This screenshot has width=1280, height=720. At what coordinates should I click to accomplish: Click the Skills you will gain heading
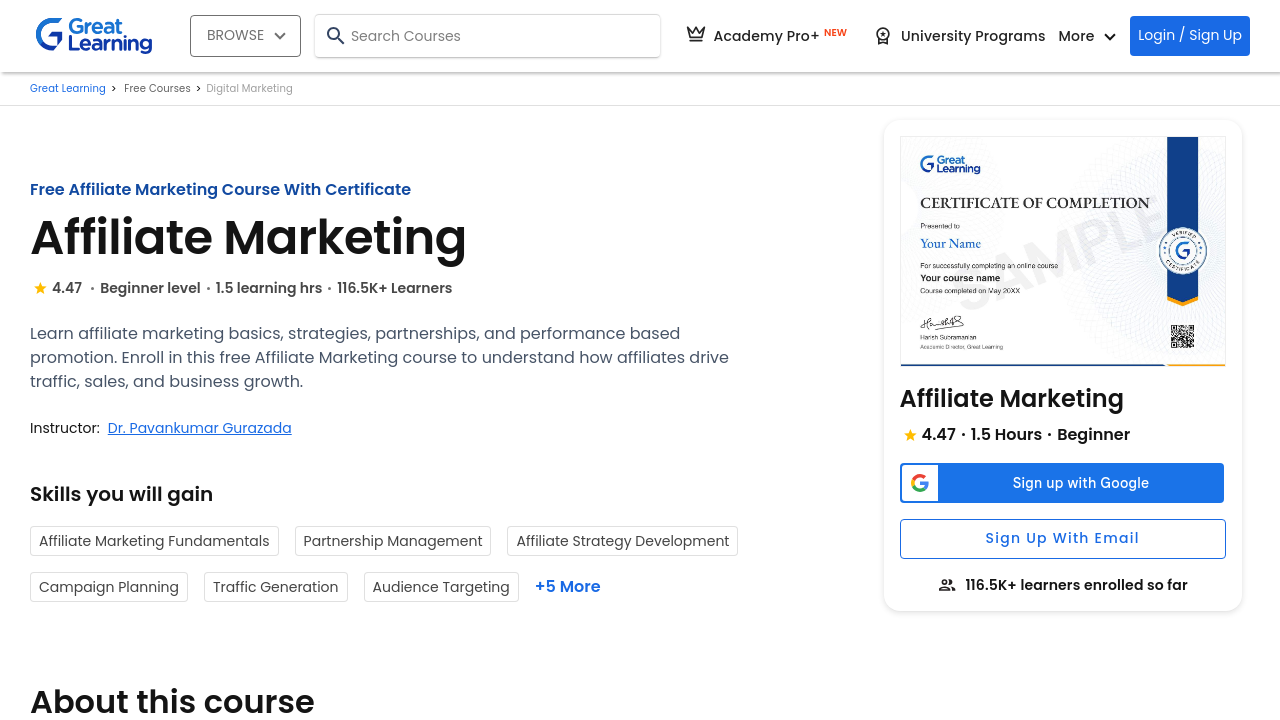[x=121, y=494]
